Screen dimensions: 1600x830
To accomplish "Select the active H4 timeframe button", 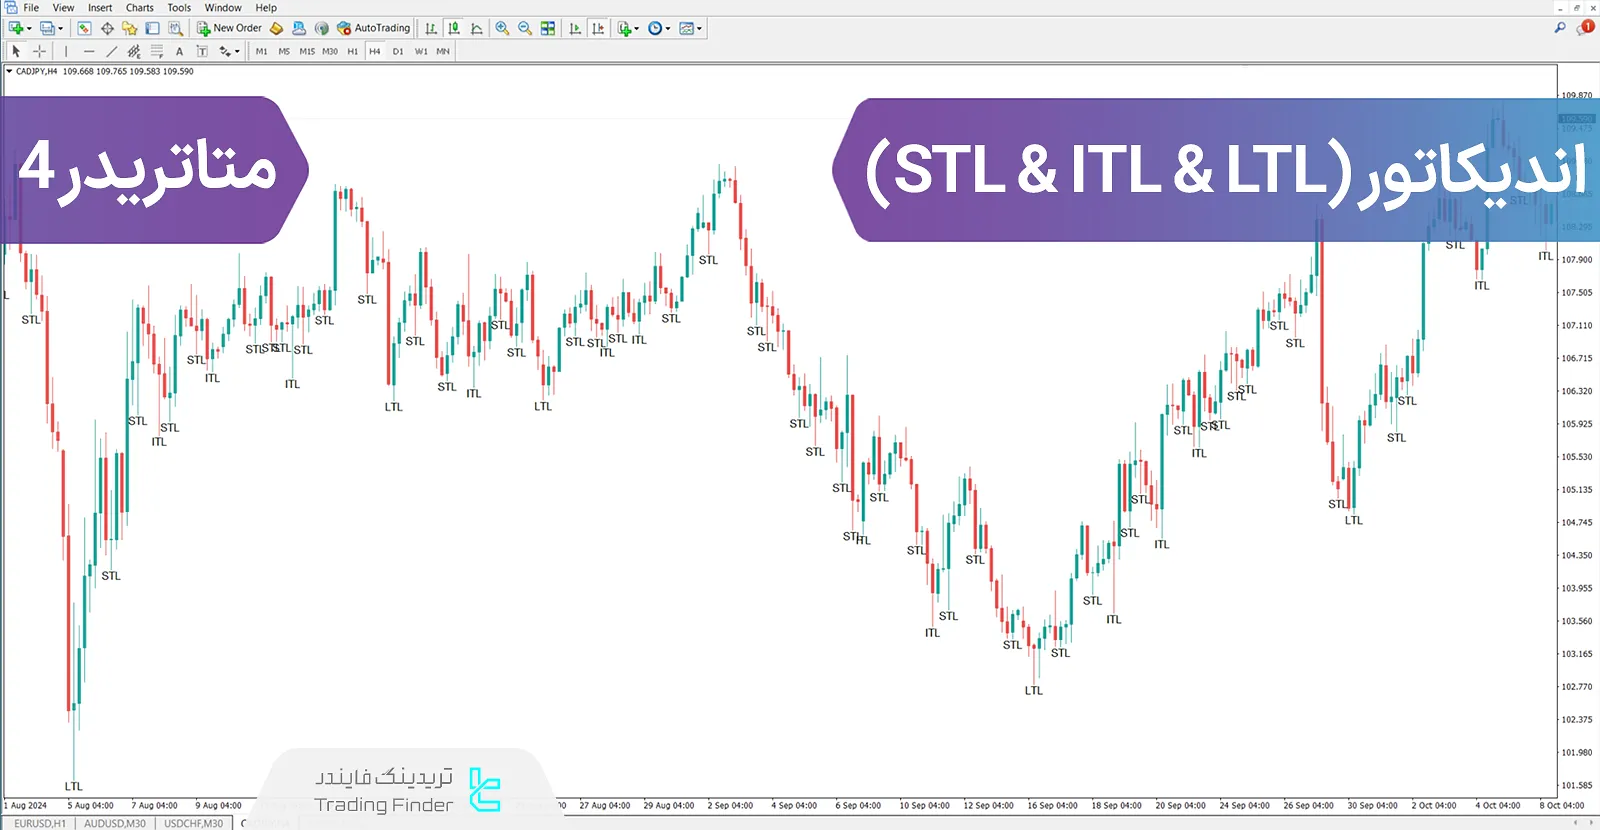I will tap(375, 51).
